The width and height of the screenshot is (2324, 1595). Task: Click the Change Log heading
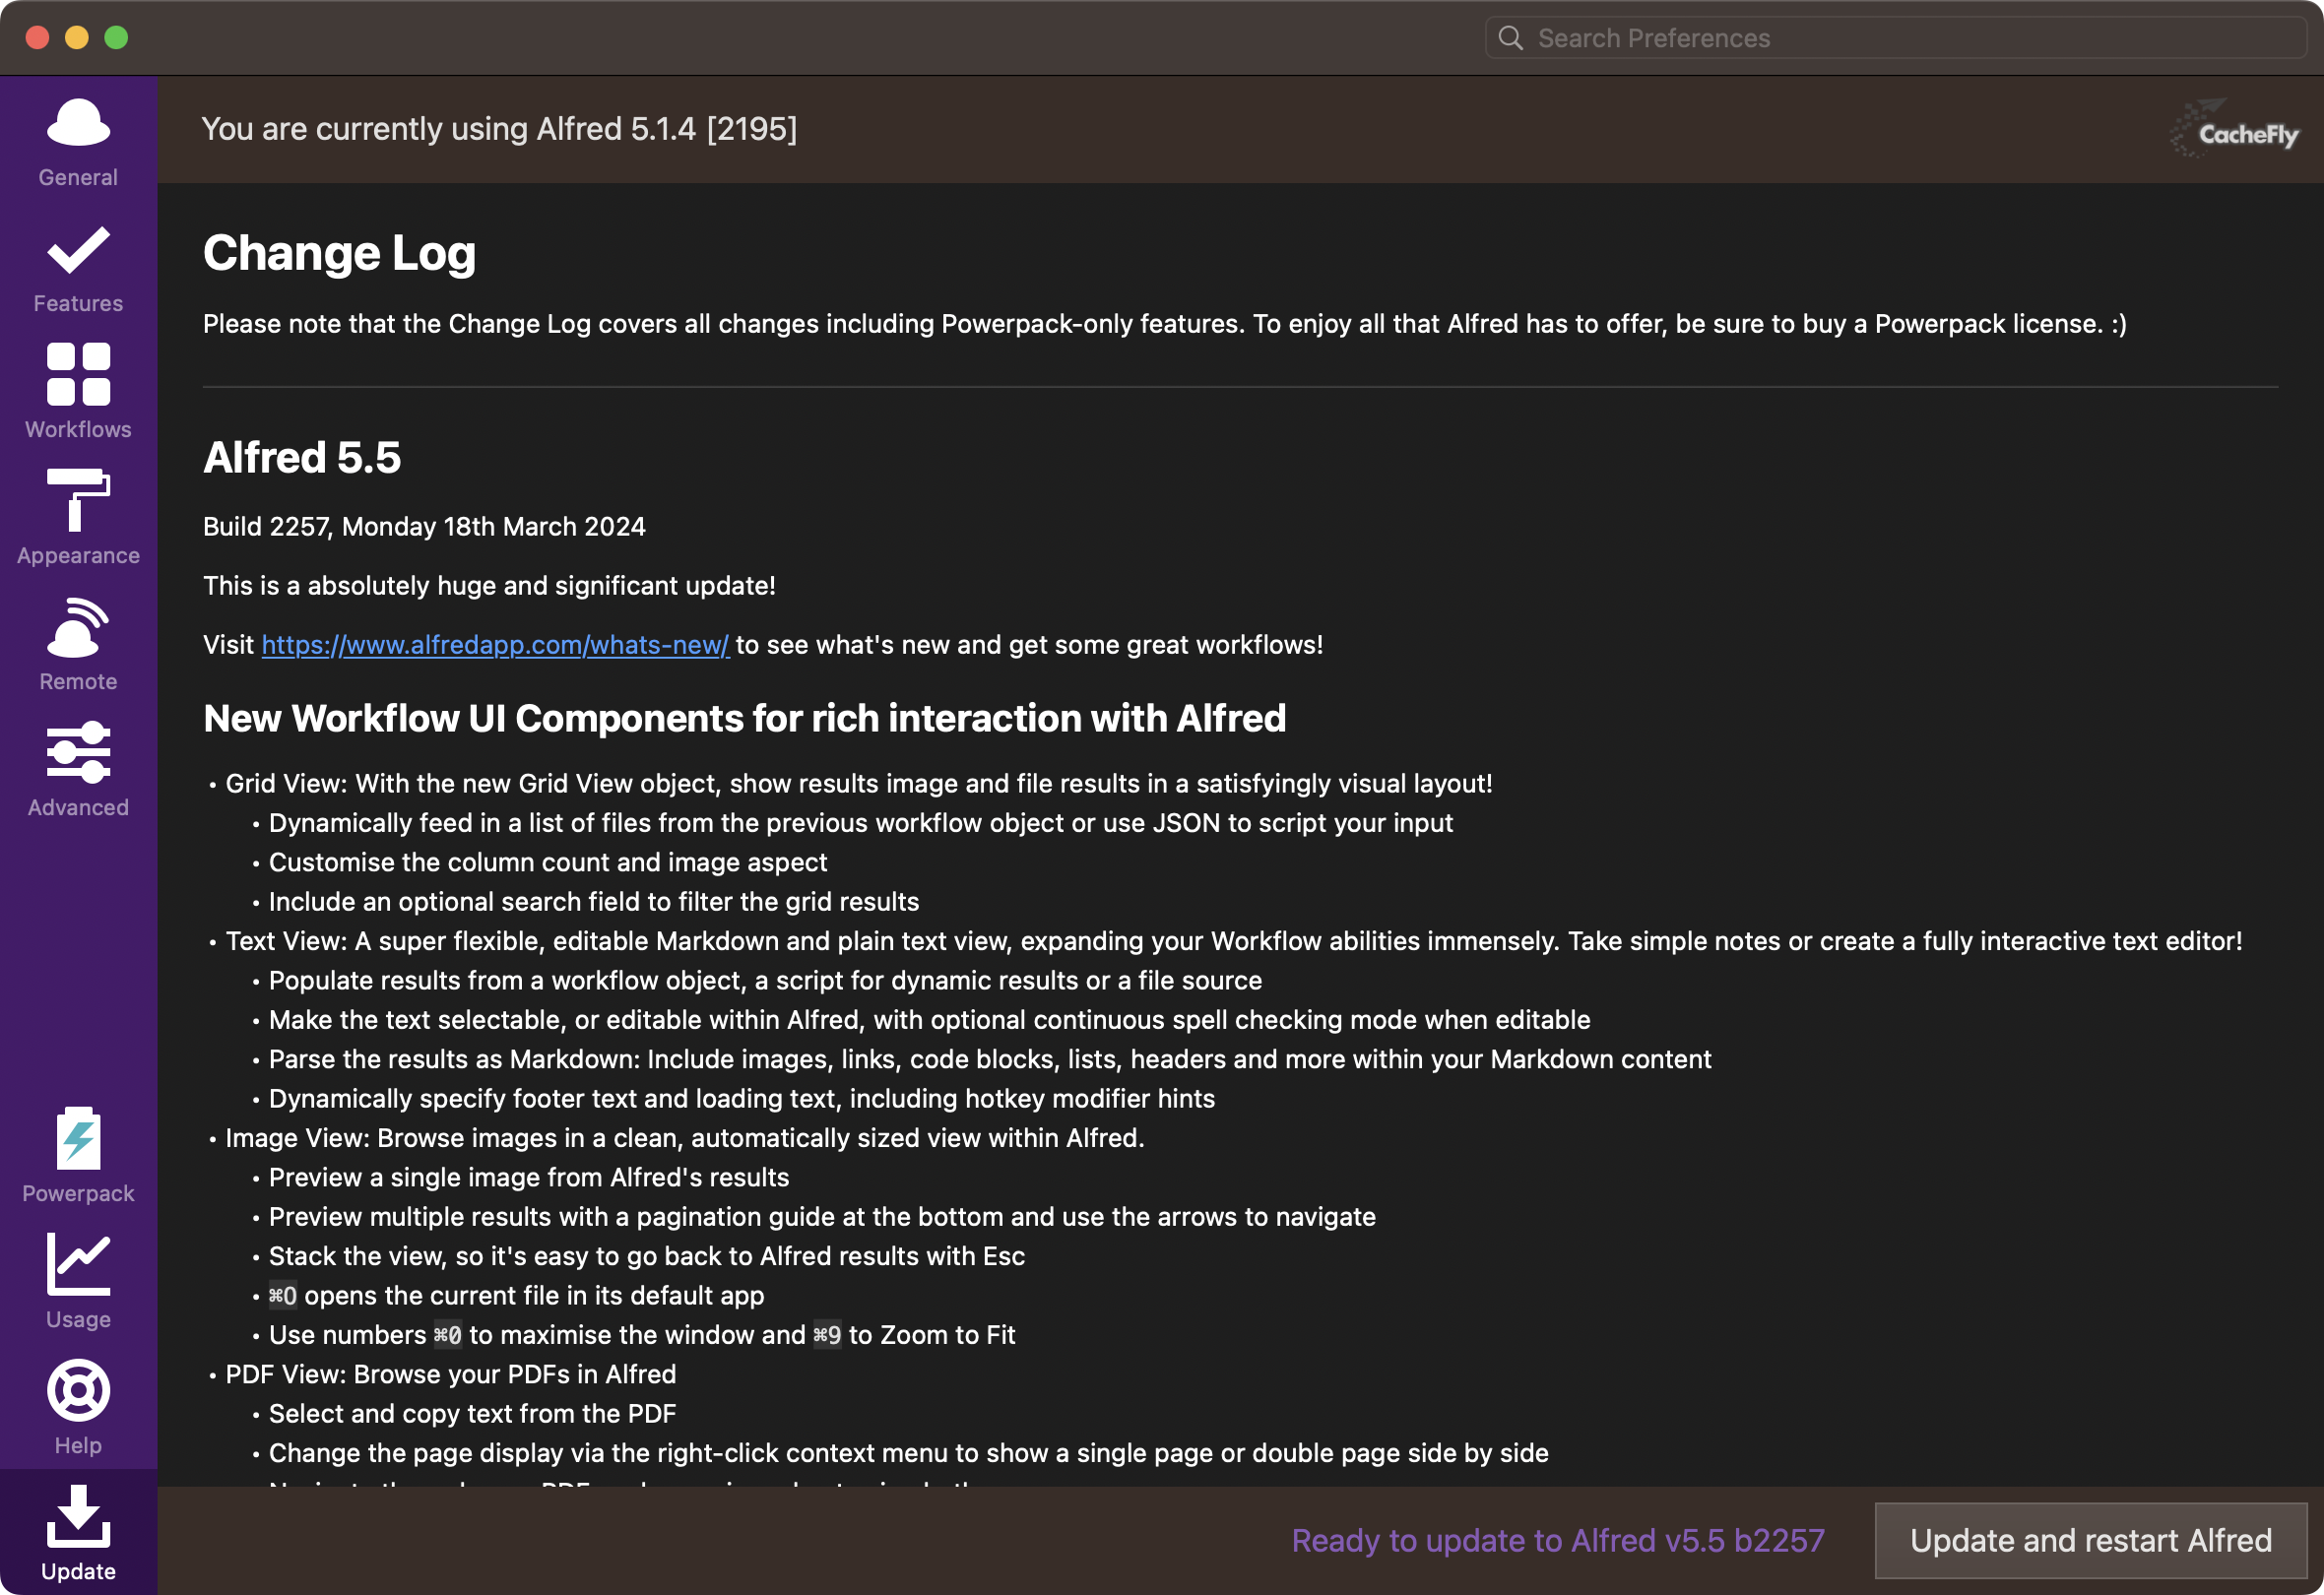click(339, 253)
